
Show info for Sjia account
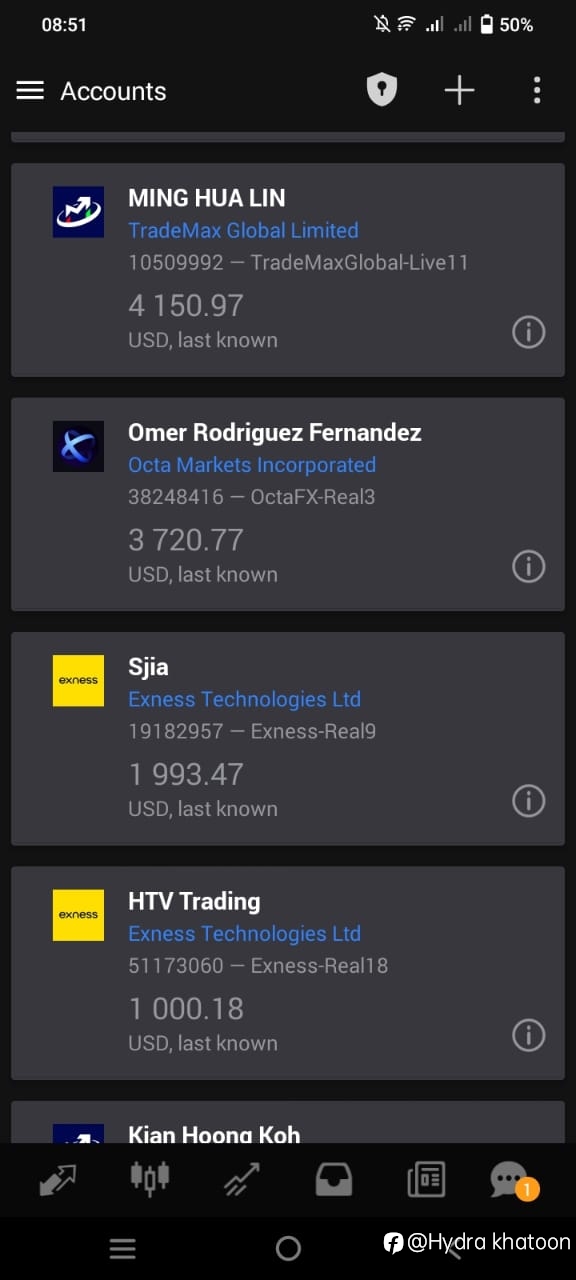pyautogui.click(x=529, y=800)
